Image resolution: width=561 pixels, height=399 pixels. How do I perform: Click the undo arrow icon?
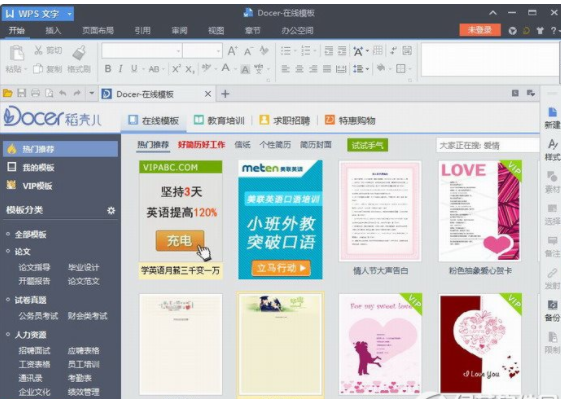tap(63, 94)
